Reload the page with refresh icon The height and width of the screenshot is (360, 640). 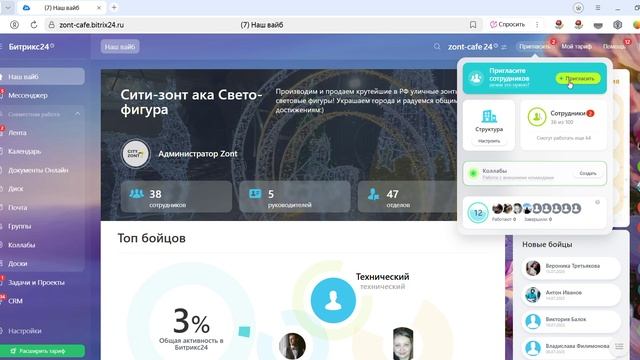(x=34, y=25)
